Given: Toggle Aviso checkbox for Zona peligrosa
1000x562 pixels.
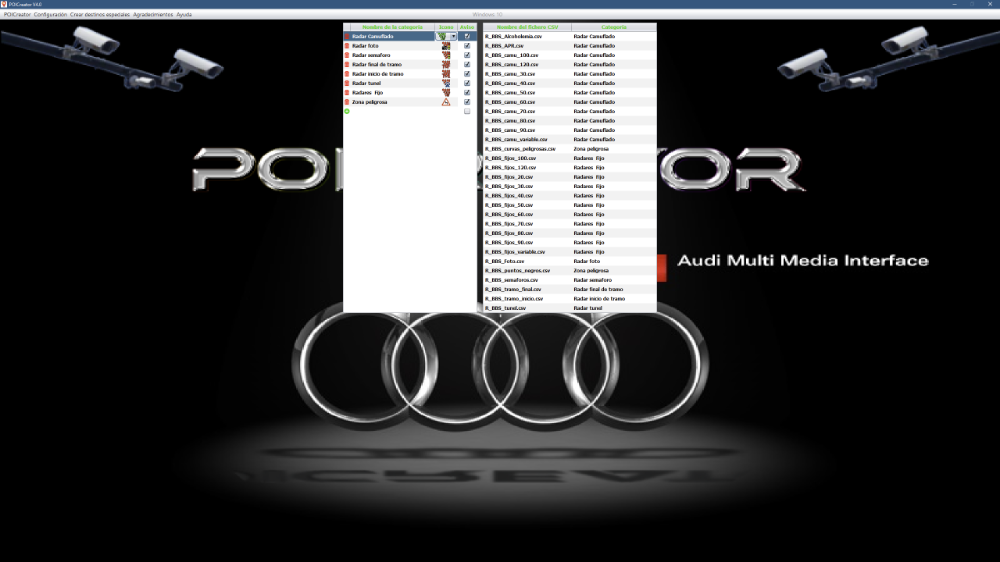Looking at the screenshot, I should tap(467, 102).
